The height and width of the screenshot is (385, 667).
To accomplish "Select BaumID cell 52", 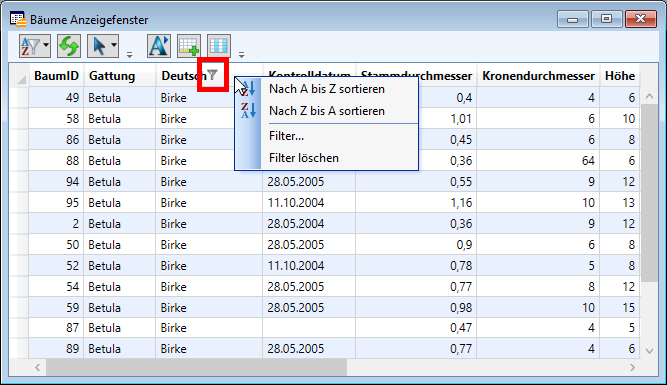I will (x=56, y=265).
